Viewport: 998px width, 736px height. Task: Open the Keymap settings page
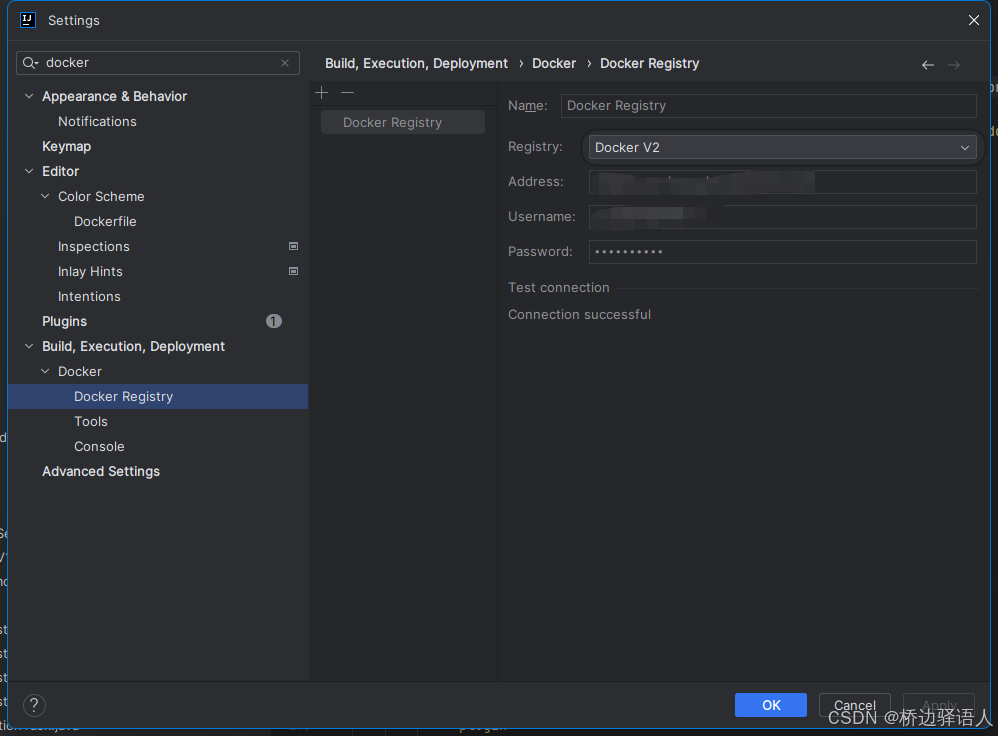(x=66, y=146)
